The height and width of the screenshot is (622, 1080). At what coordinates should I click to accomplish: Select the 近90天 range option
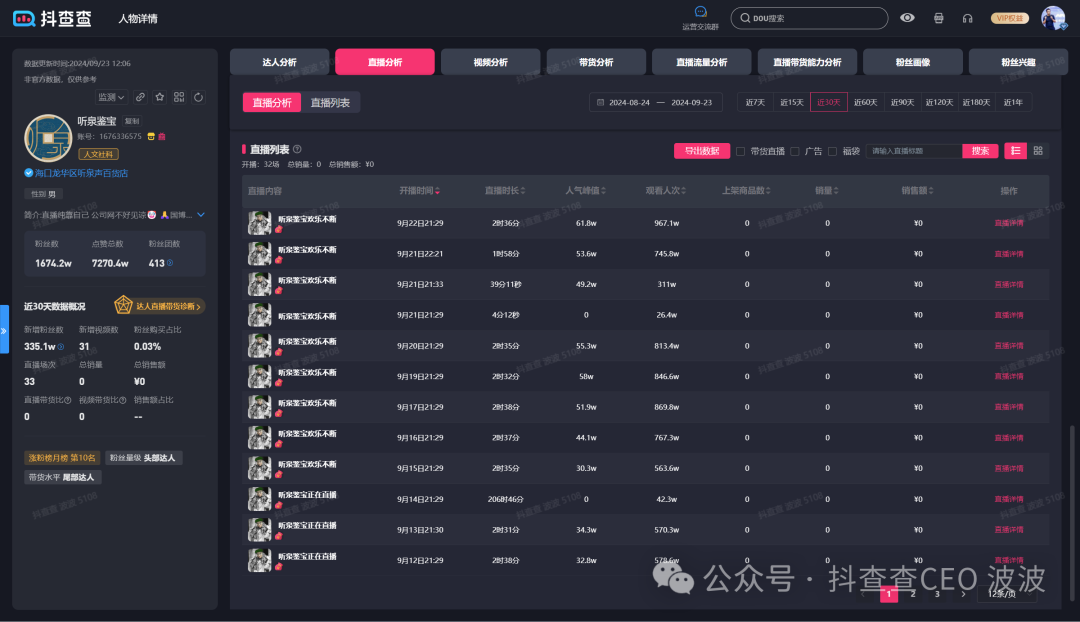(x=902, y=102)
